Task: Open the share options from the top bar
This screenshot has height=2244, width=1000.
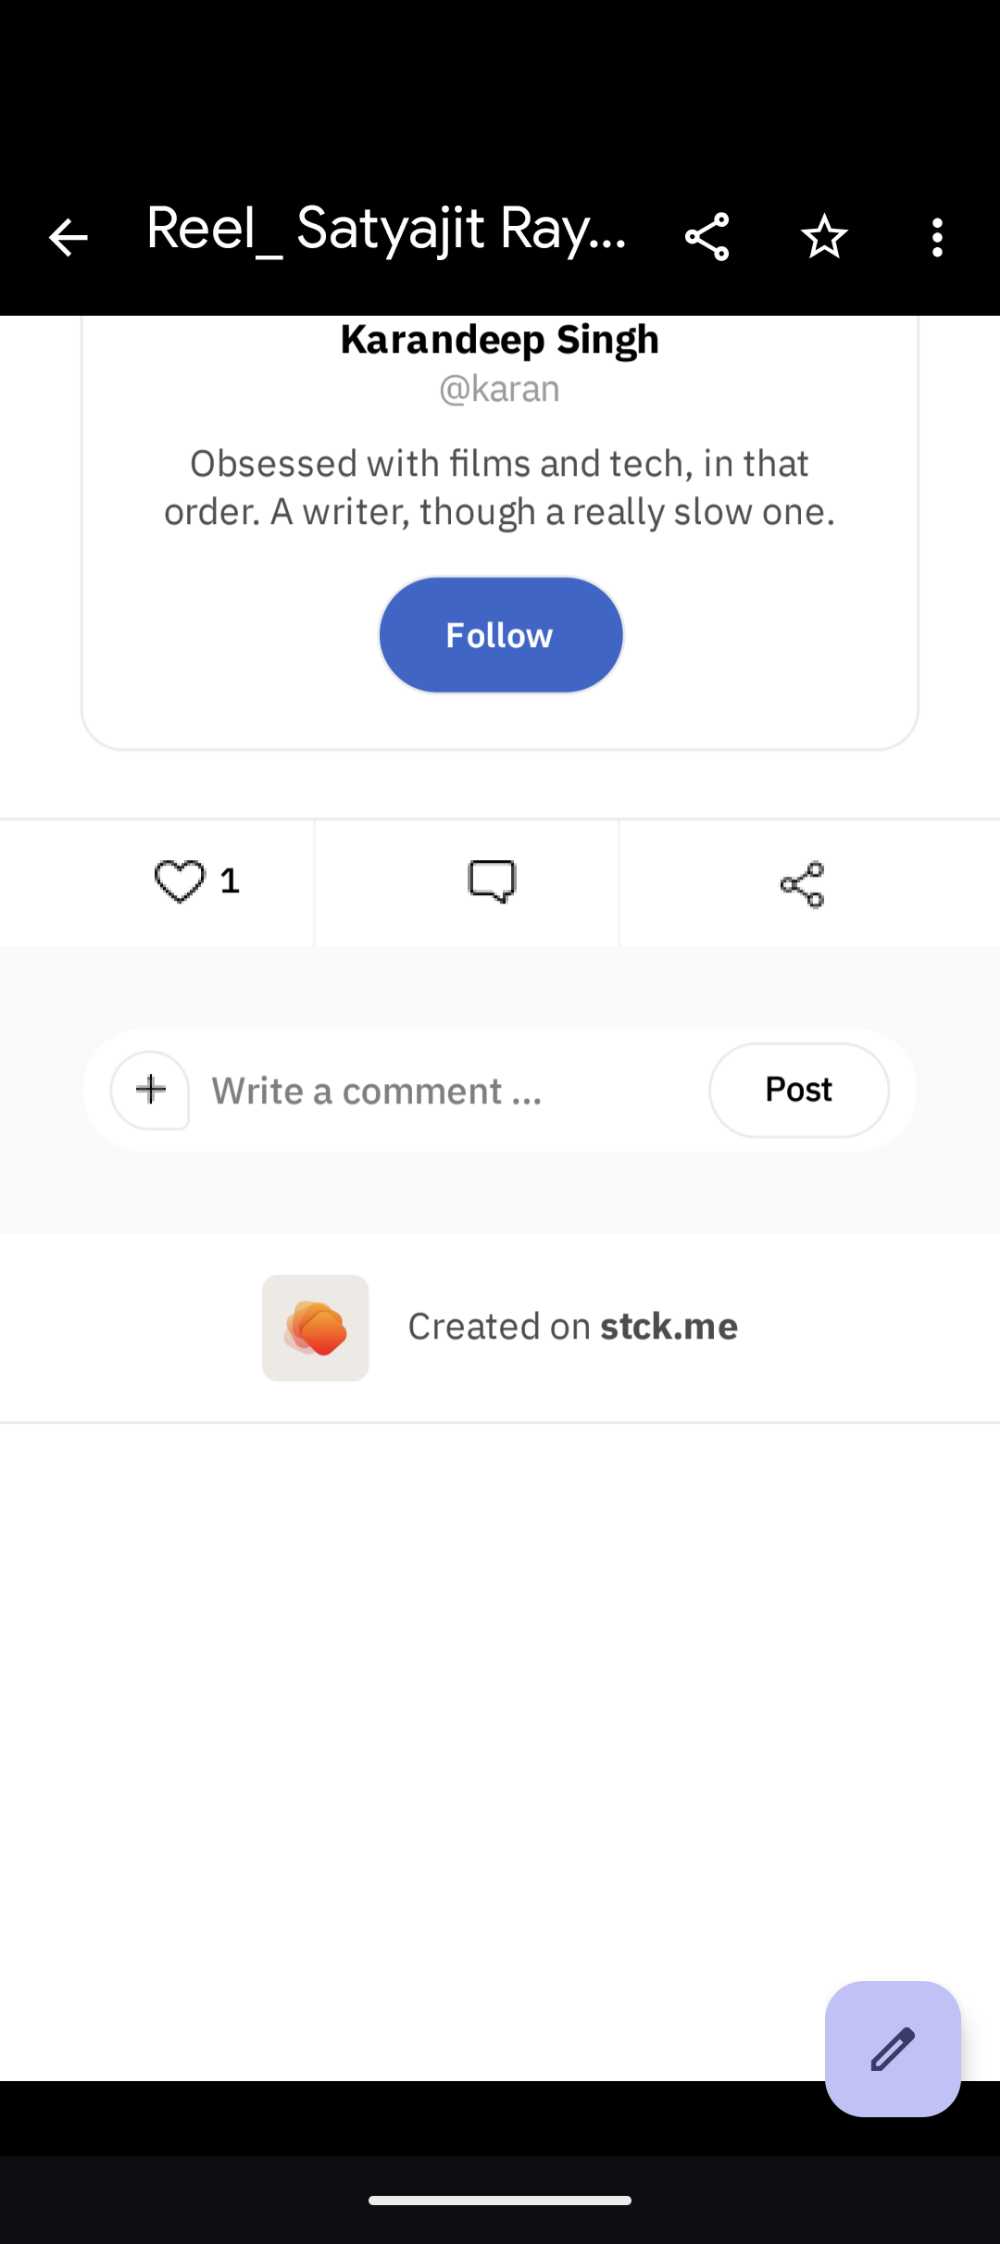Action: pos(709,236)
